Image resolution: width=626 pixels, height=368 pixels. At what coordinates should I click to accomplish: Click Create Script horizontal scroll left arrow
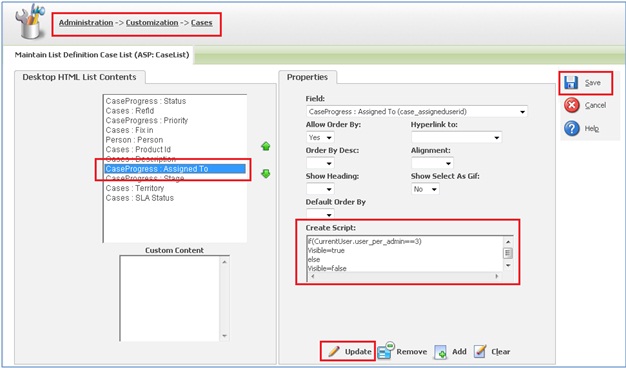click(312, 276)
